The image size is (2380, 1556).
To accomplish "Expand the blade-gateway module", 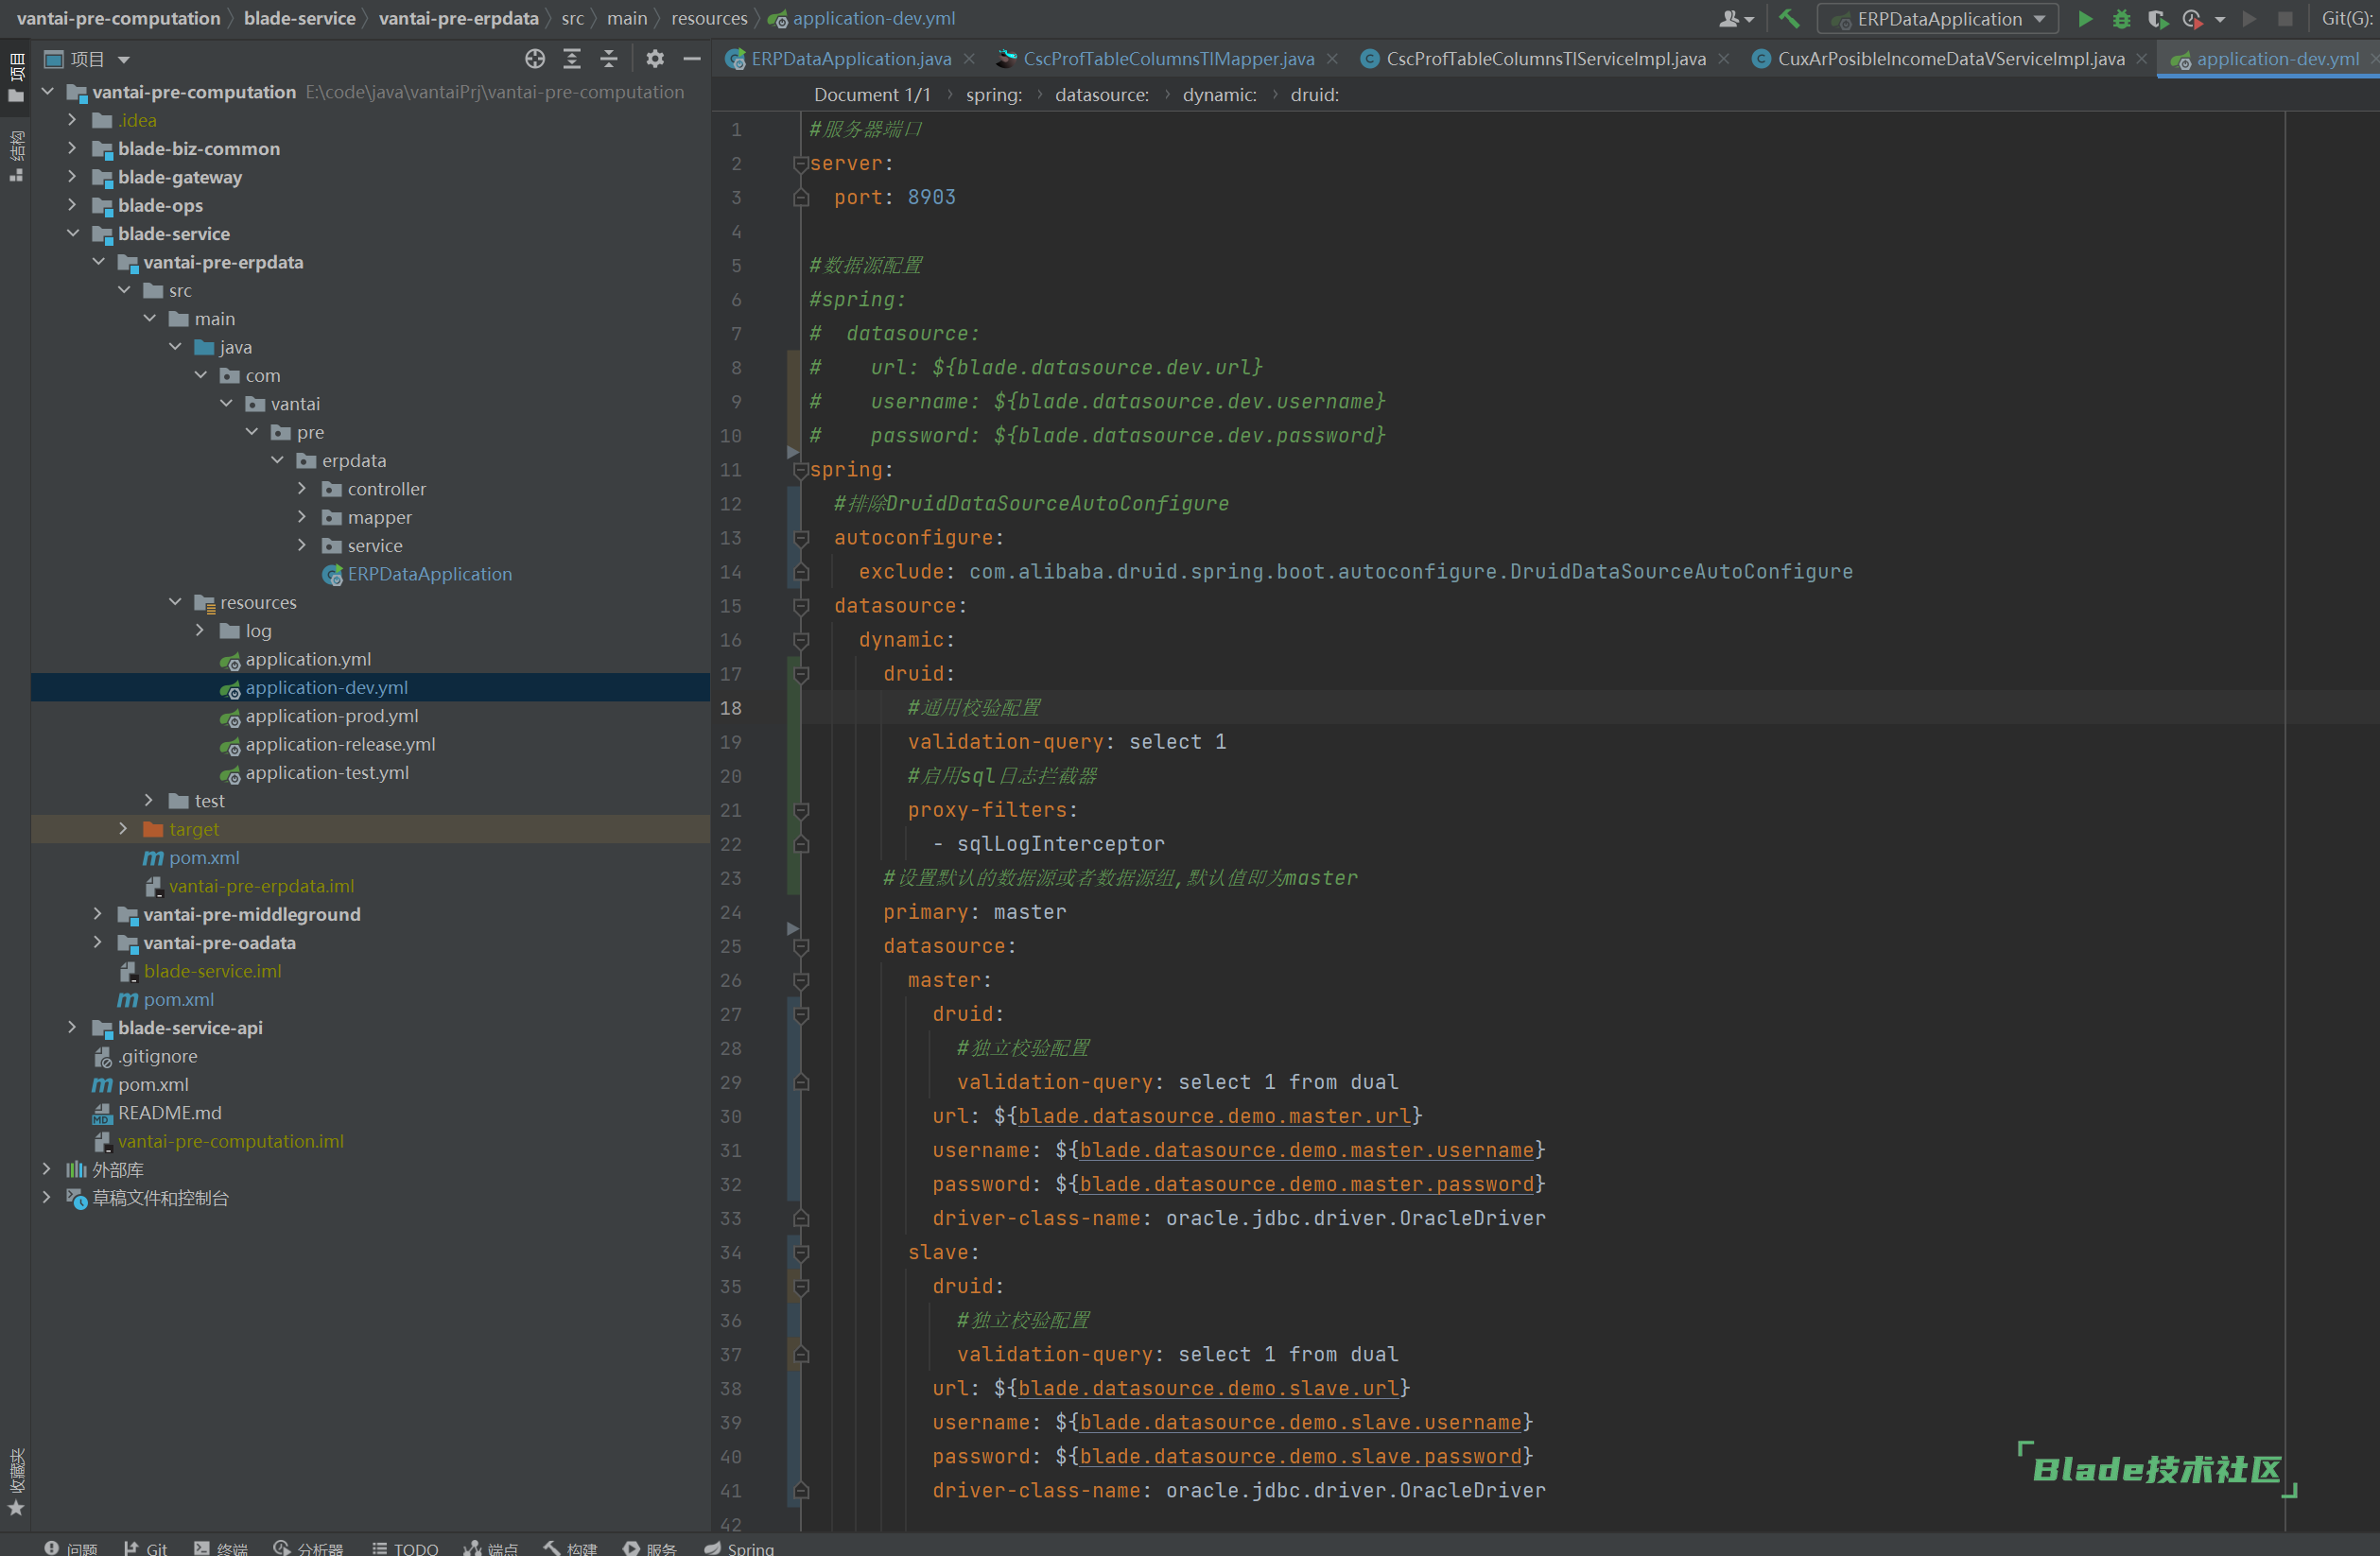I will point(72,176).
